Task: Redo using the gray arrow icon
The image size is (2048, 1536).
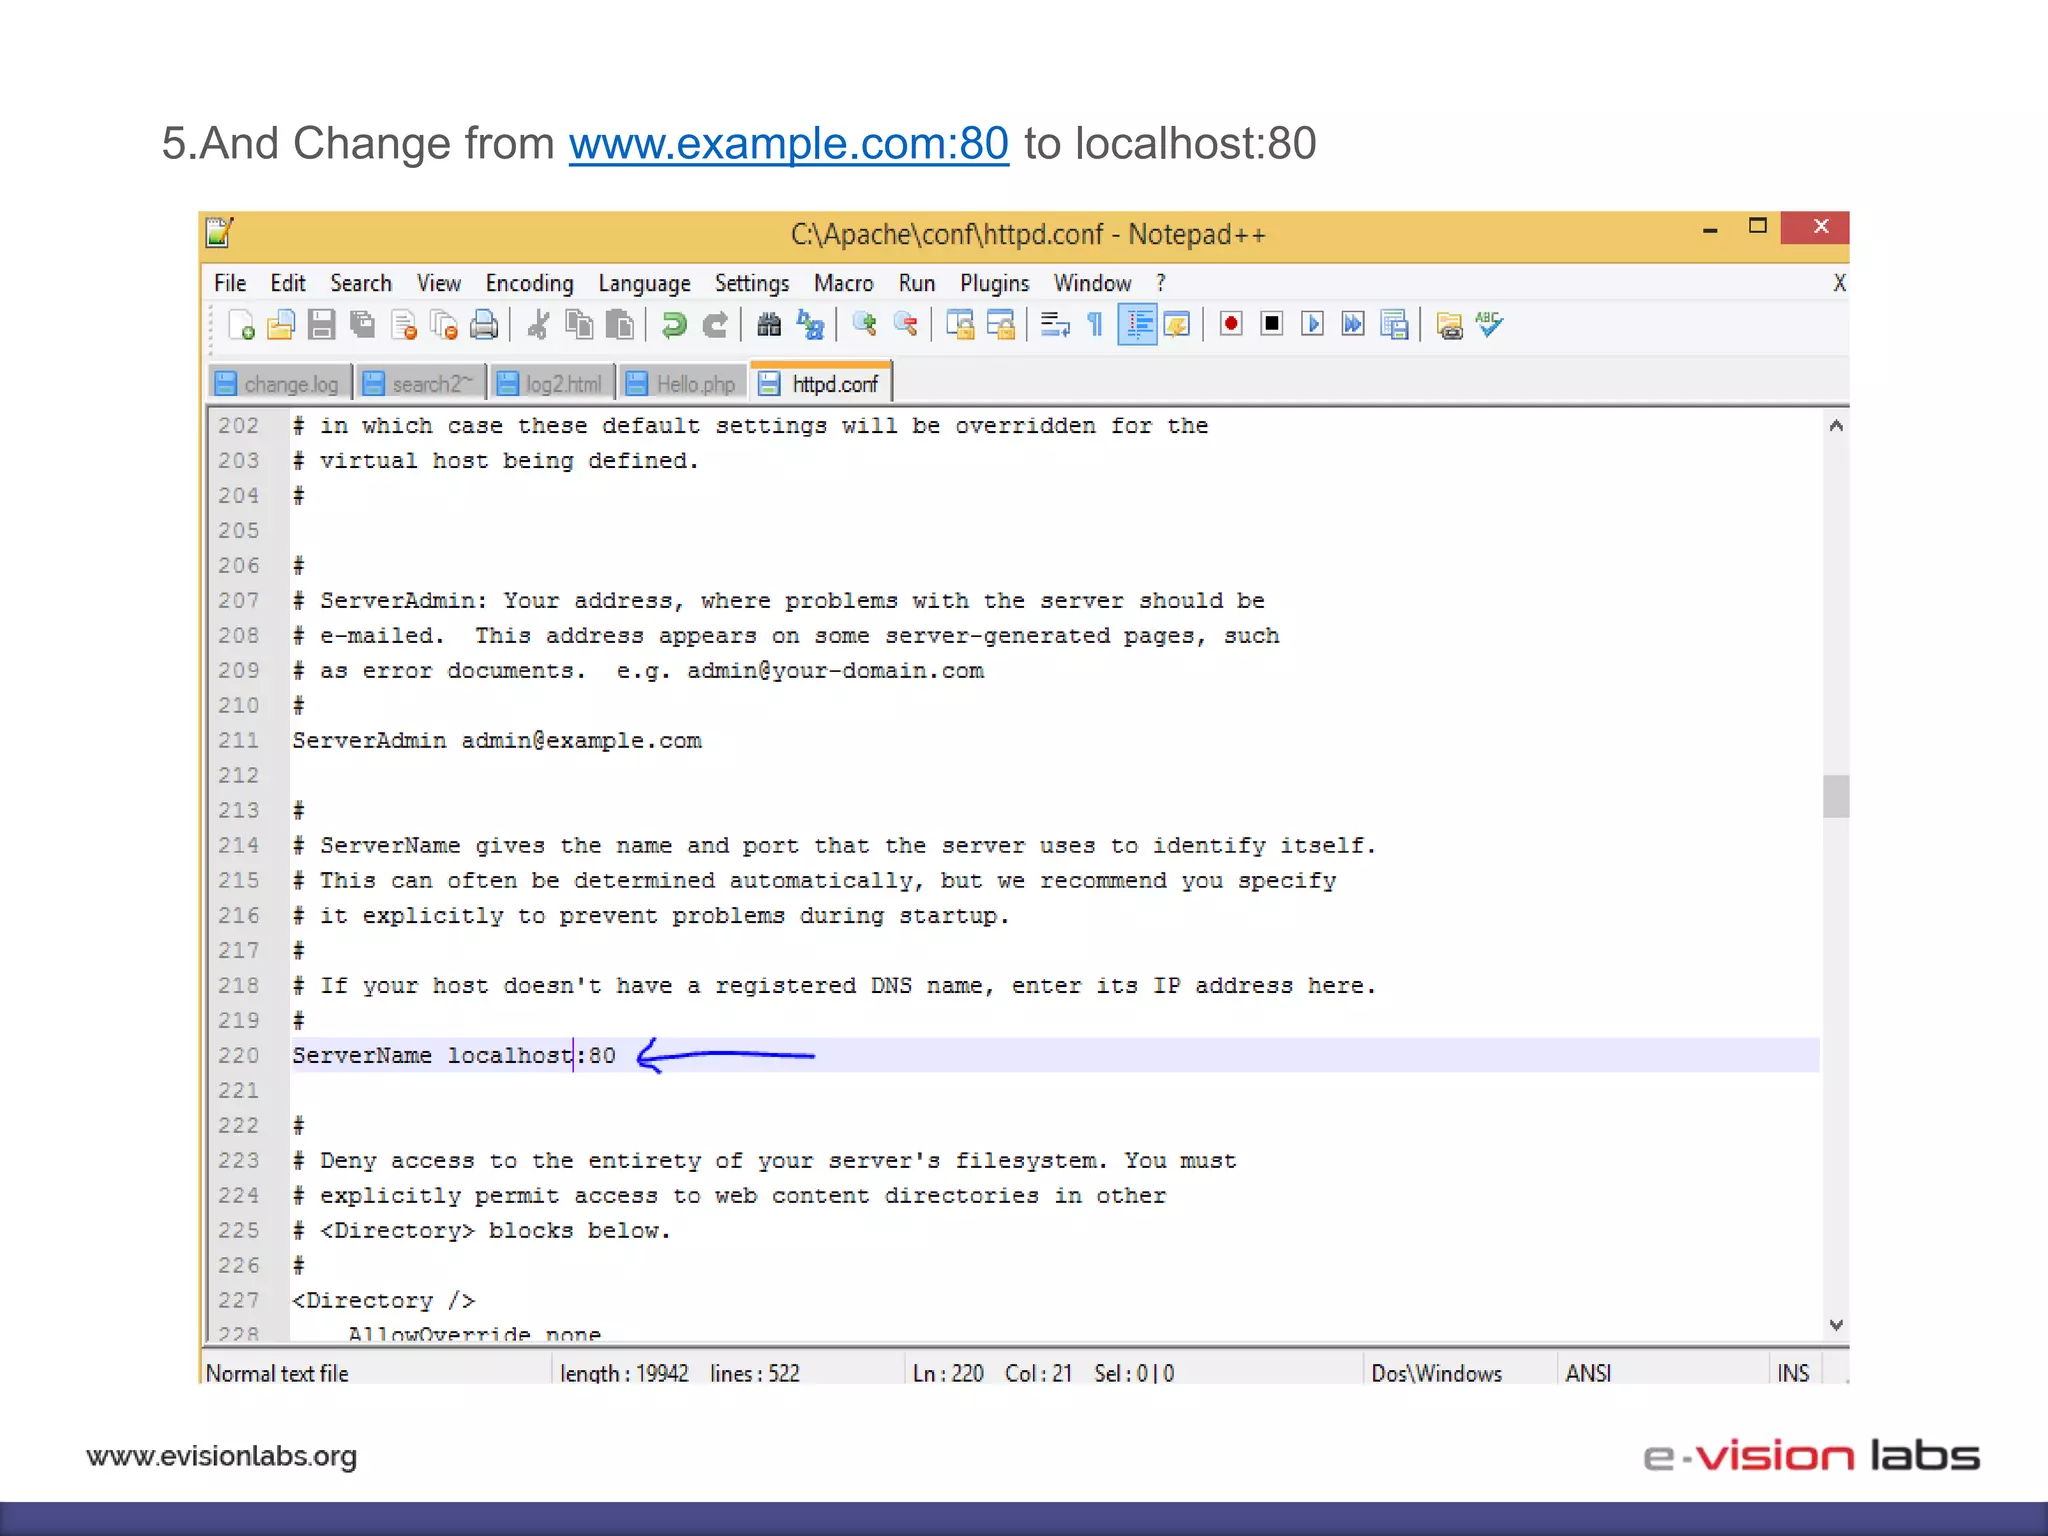Action: (715, 325)
